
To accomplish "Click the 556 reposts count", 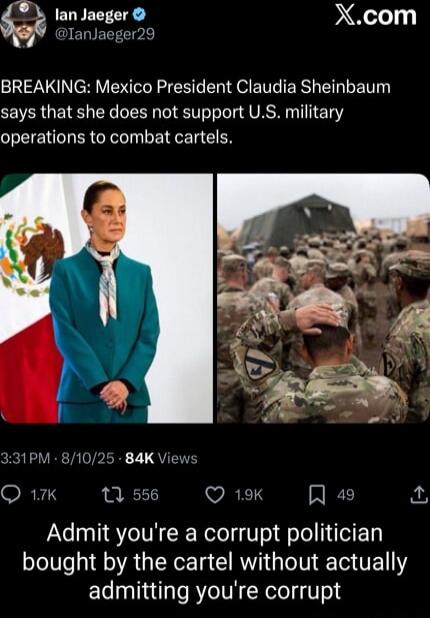I will click(x=145, y=495).
